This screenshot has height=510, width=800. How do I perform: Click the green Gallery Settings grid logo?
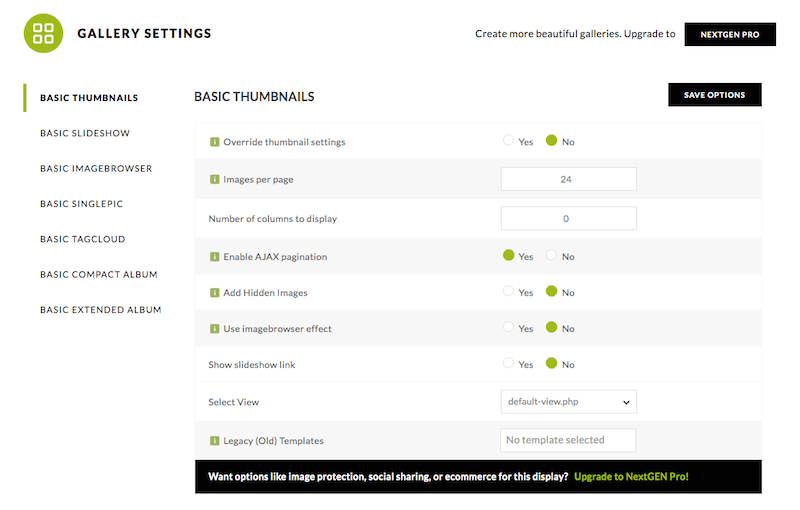coord(43,33)
